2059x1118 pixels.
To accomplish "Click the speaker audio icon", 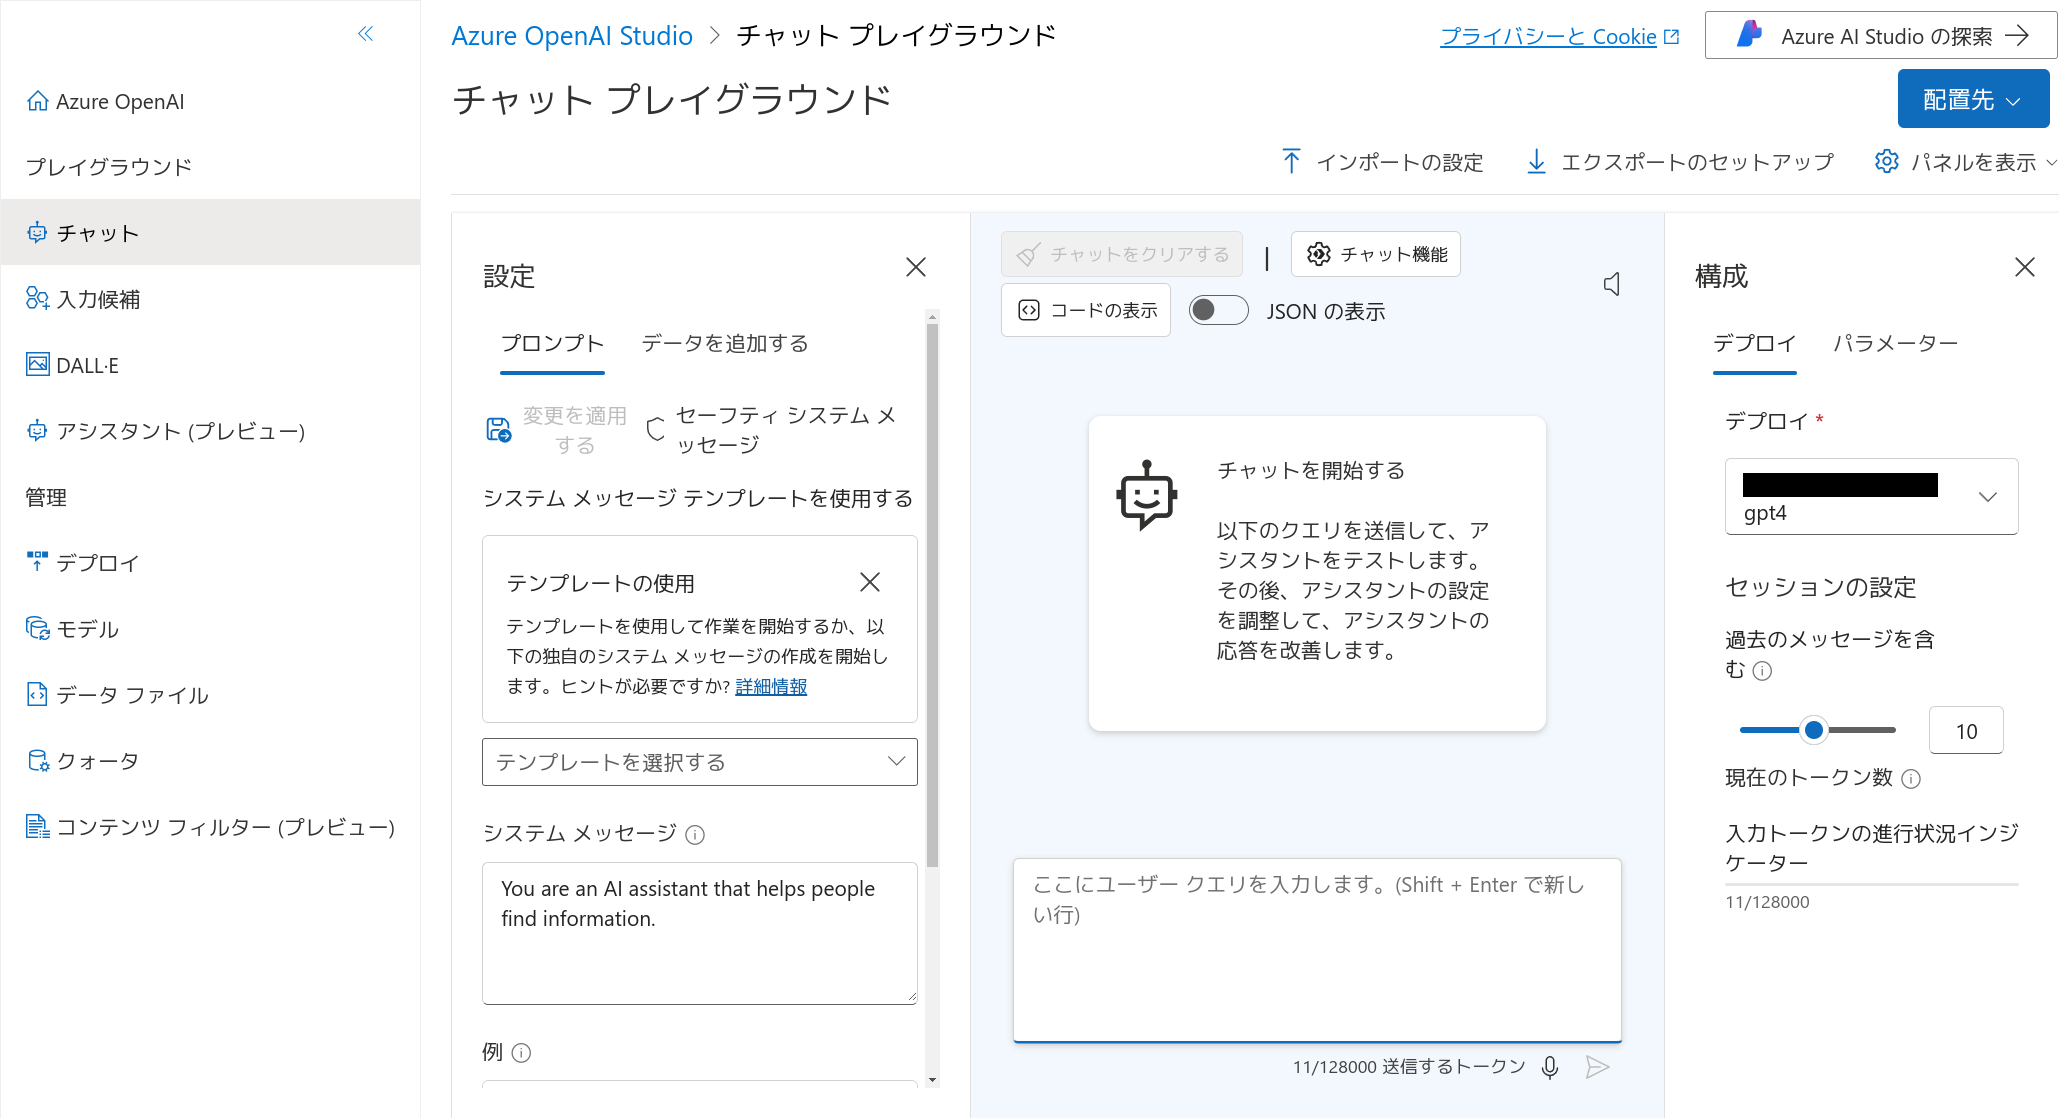I will point(1612,284).
